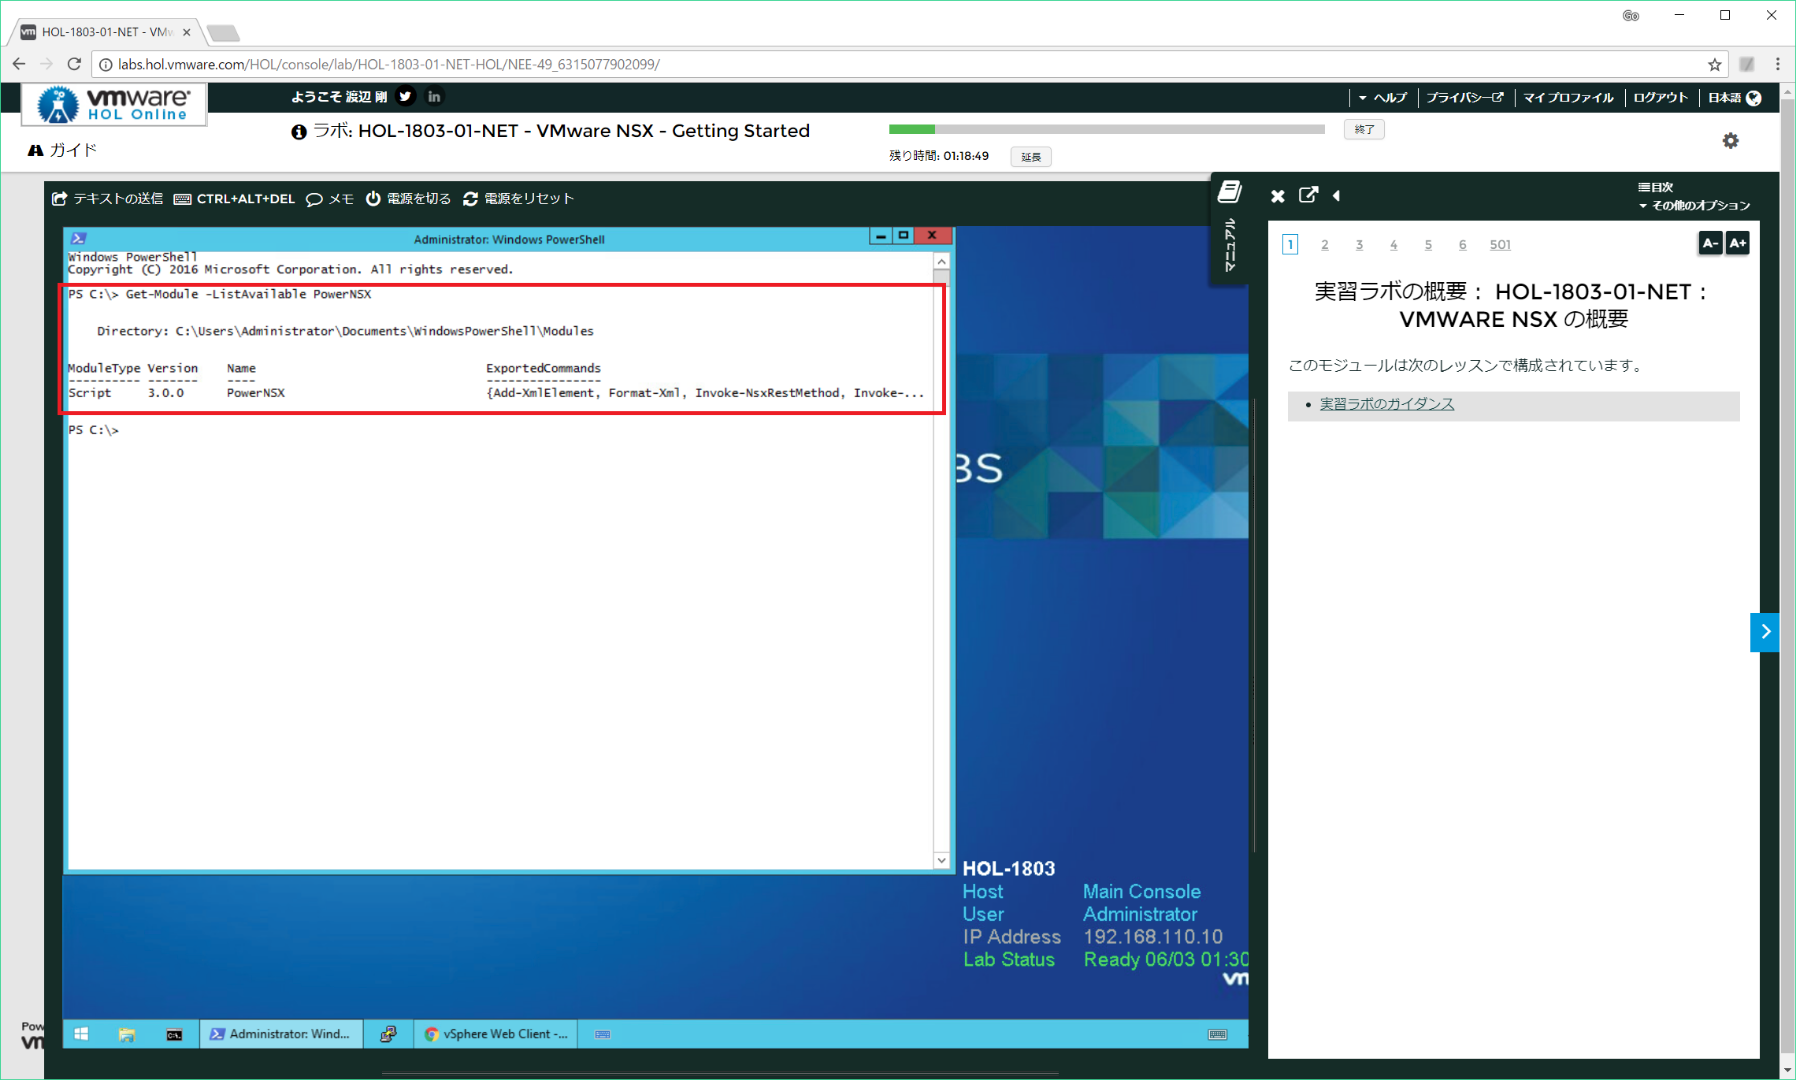Open Chrome three-dot menu
1796x1080 pixels.
click(1777, 64)
